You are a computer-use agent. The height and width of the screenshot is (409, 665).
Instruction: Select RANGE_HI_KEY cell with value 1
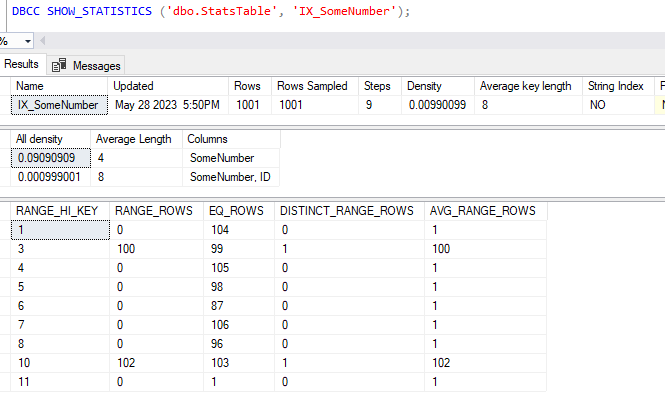[58, 229]
